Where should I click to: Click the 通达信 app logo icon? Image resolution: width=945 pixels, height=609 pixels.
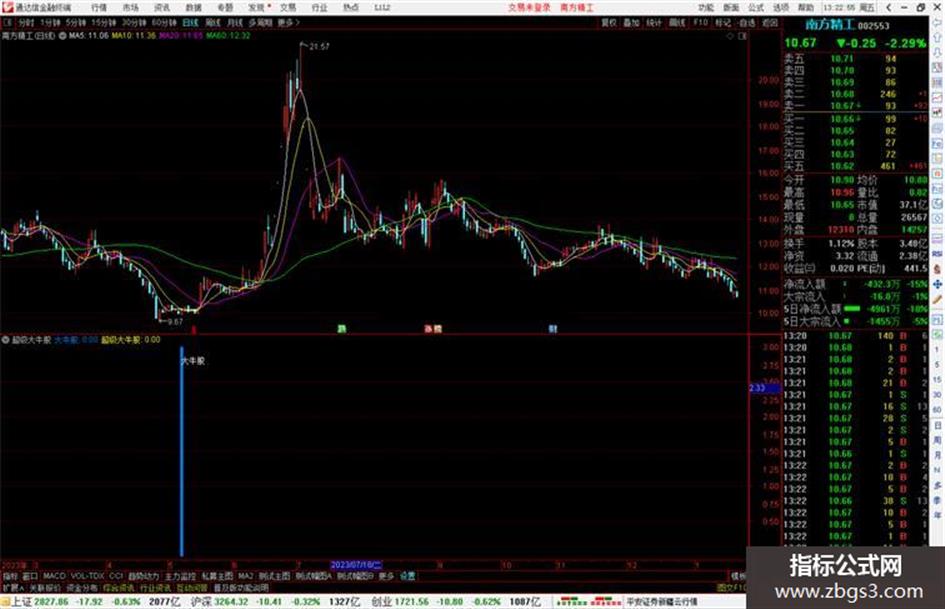point(8,7)
